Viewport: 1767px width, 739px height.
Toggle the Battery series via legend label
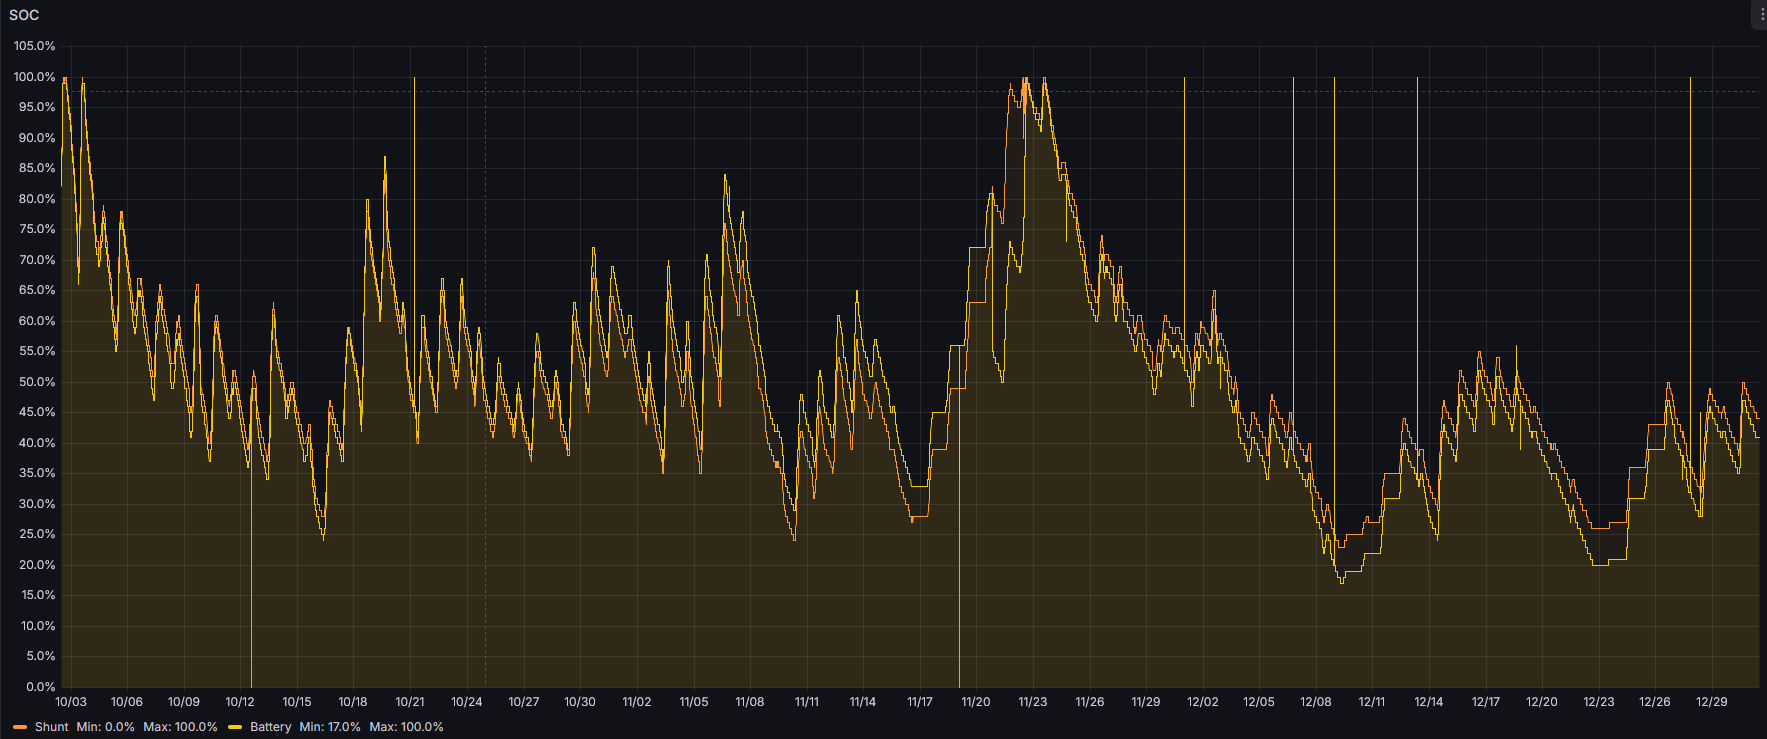click(x=270, y=727)
